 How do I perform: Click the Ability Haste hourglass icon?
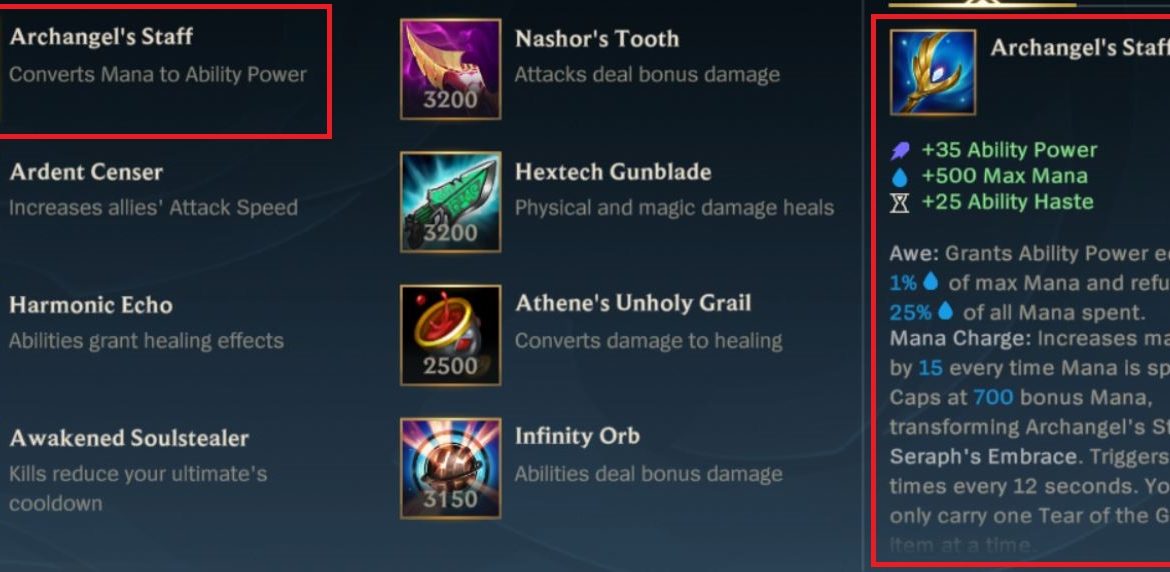[x=900, y=202]
